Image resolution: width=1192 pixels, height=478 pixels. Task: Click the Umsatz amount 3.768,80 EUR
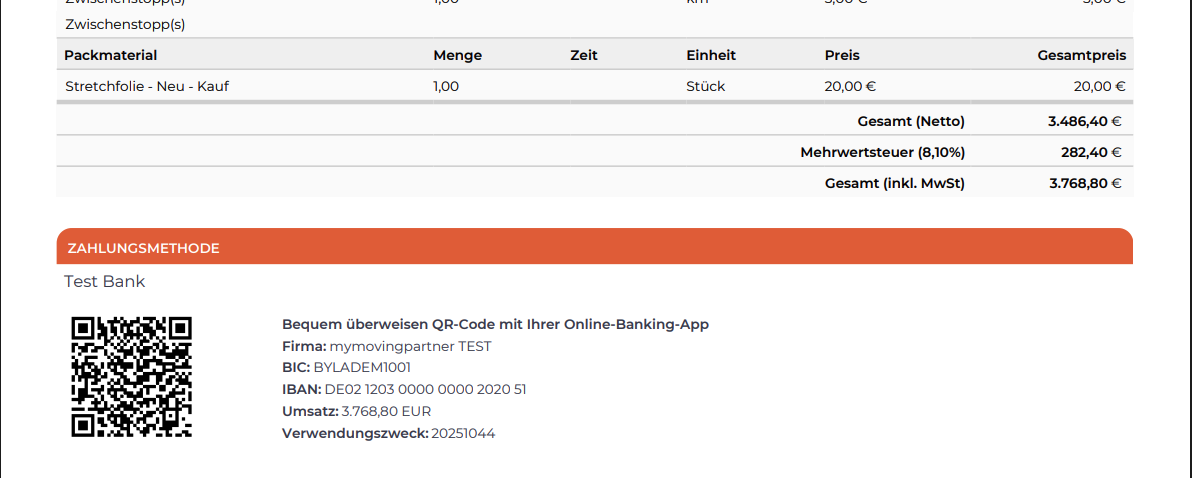[386, 412]
